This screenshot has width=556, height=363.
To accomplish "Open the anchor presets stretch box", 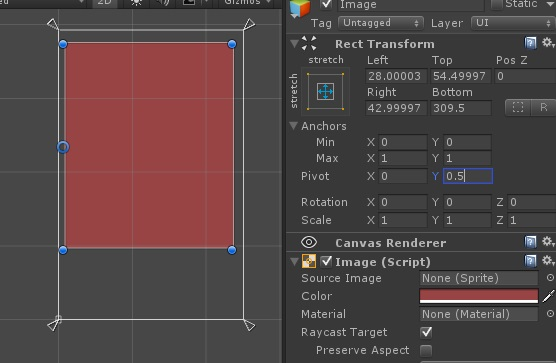I will (x=326, y=91).
